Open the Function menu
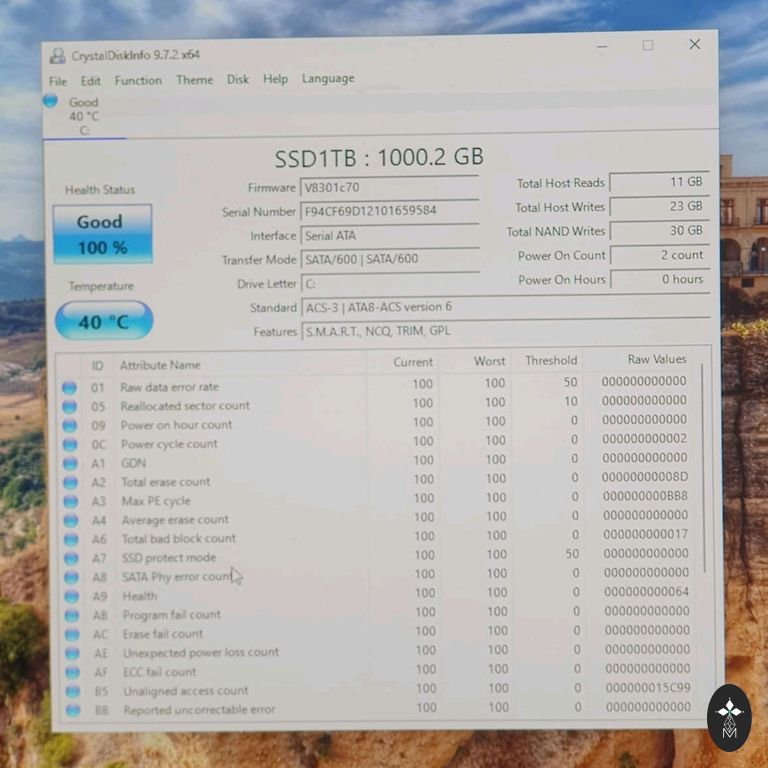 click(138, 80)
